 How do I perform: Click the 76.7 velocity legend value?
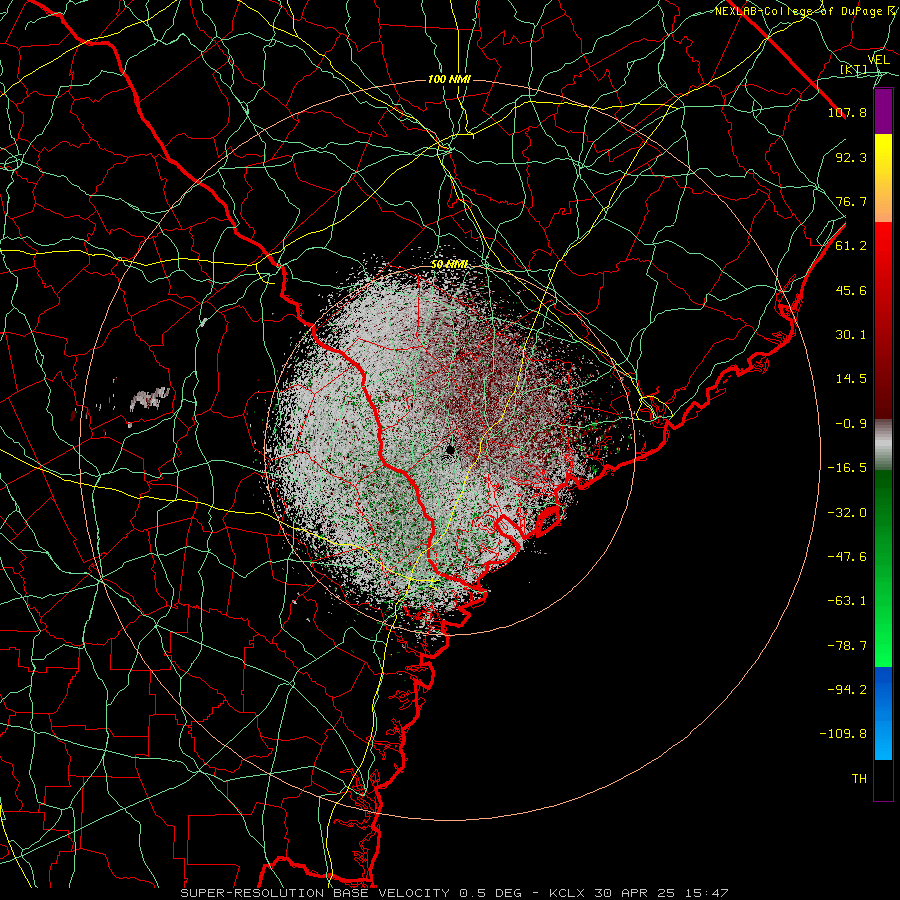point(851,201)
